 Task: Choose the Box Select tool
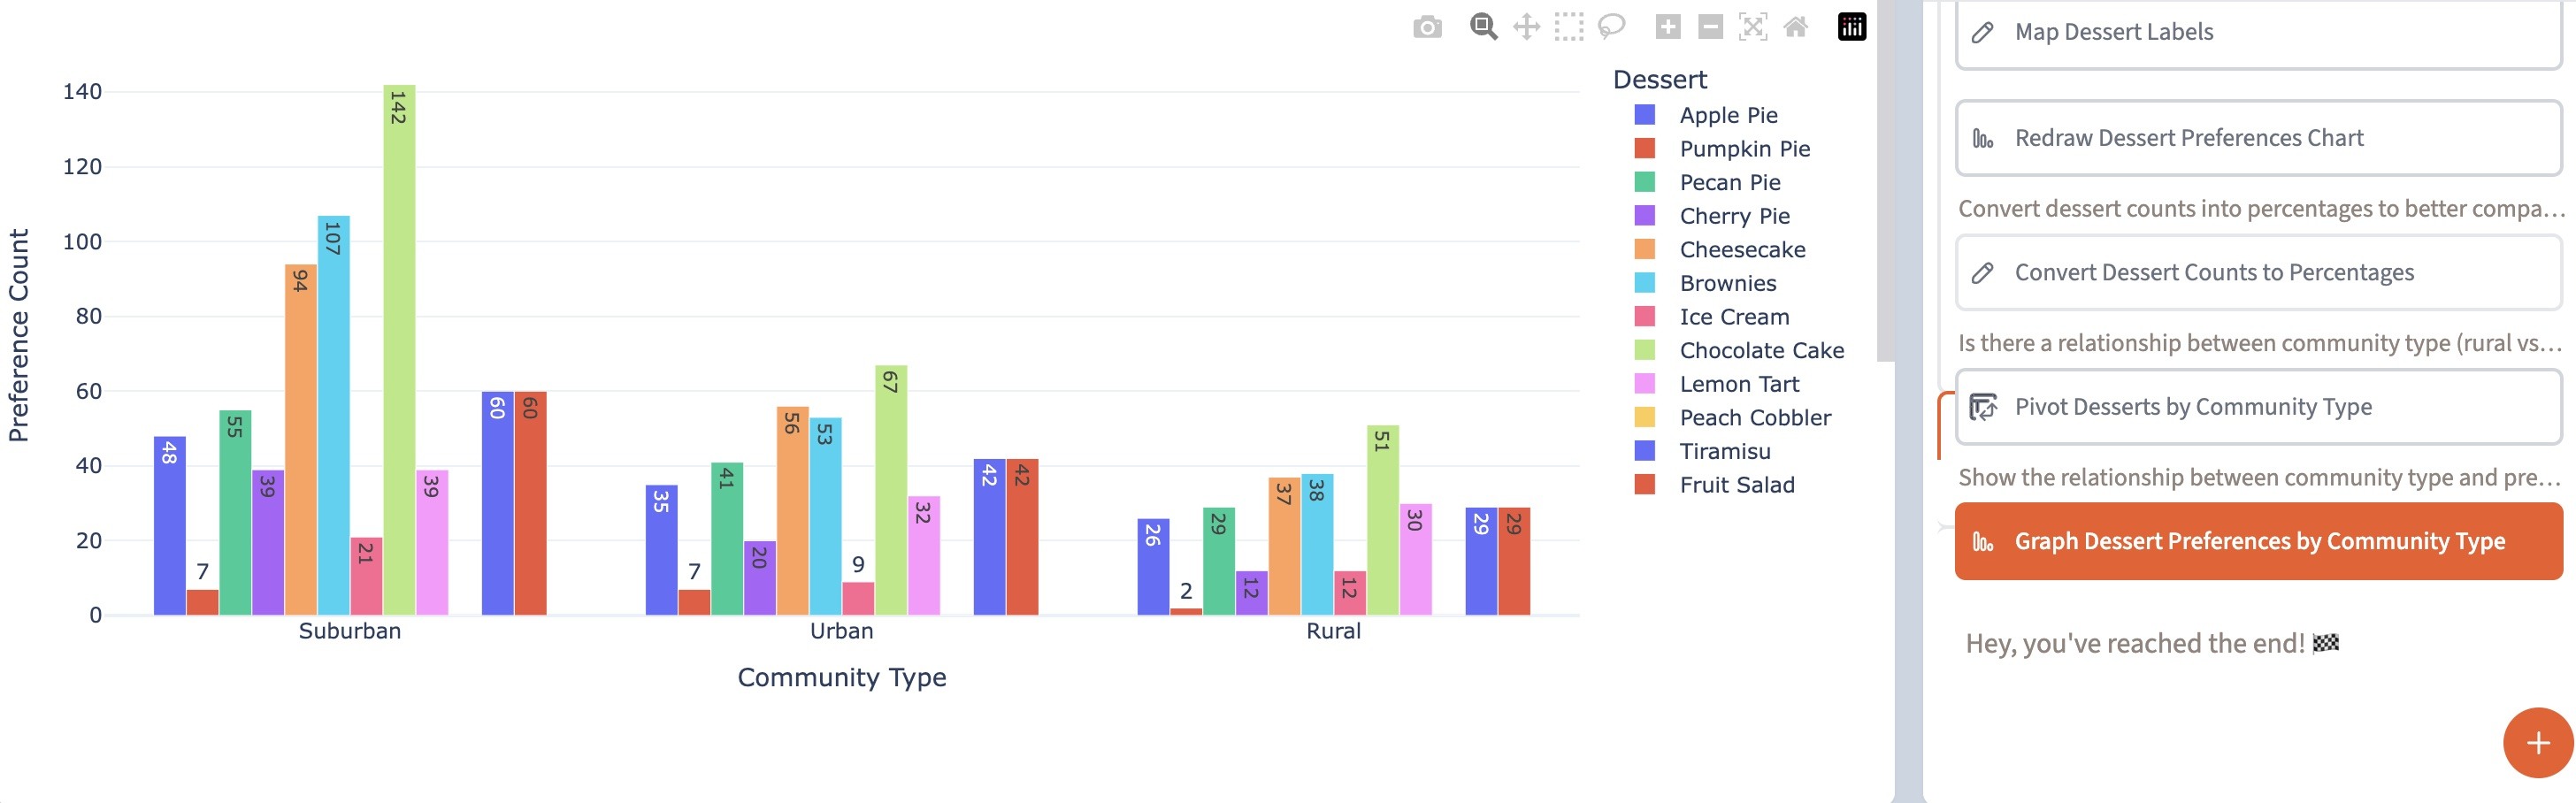tap(1569, 27)
